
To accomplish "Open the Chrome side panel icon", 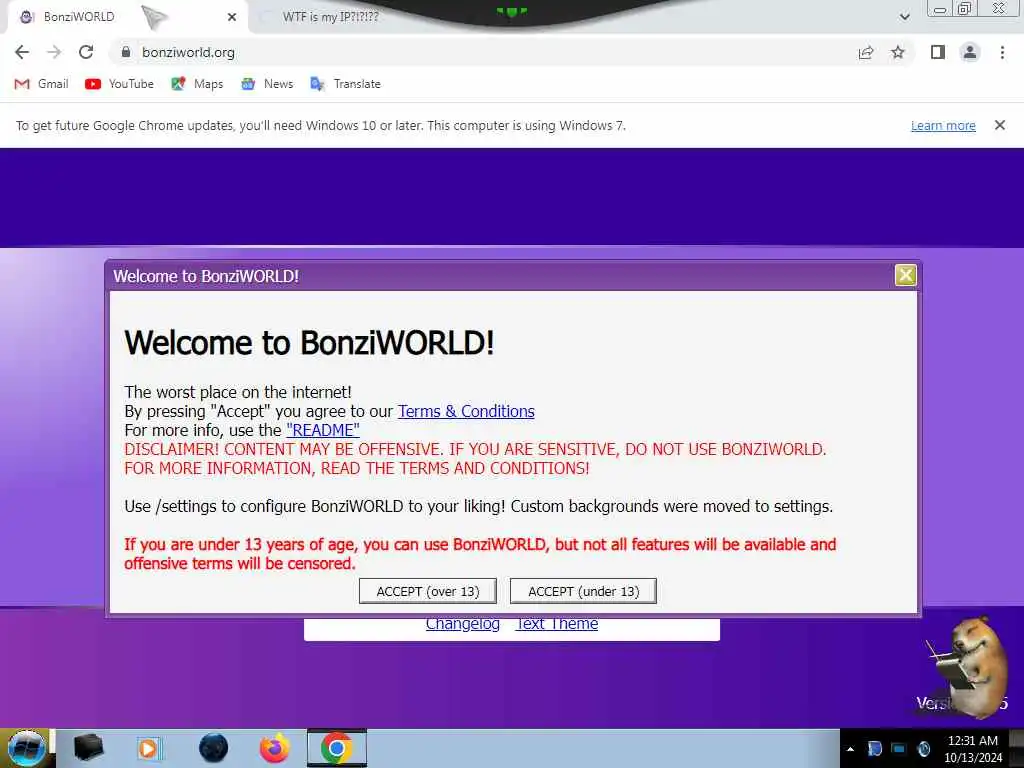I will pos(938,52).
